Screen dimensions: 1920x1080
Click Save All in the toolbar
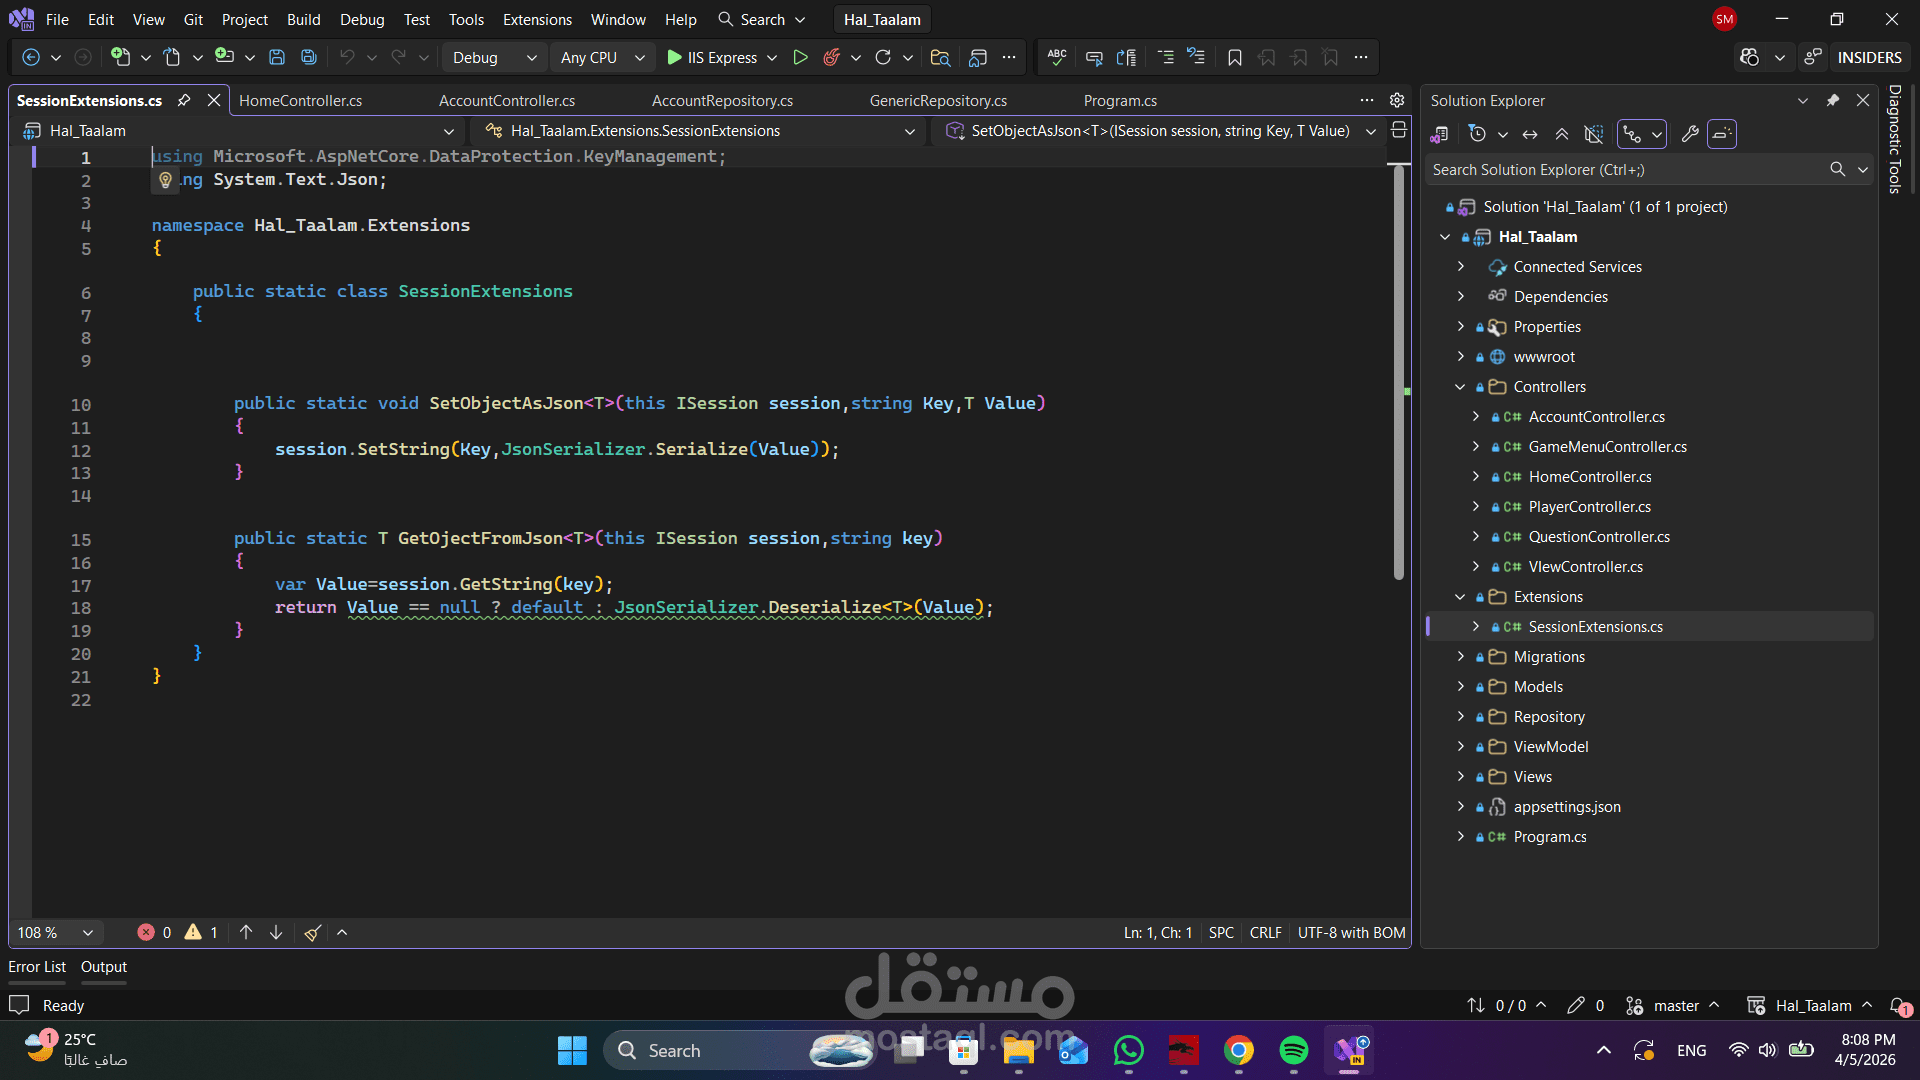309,58
